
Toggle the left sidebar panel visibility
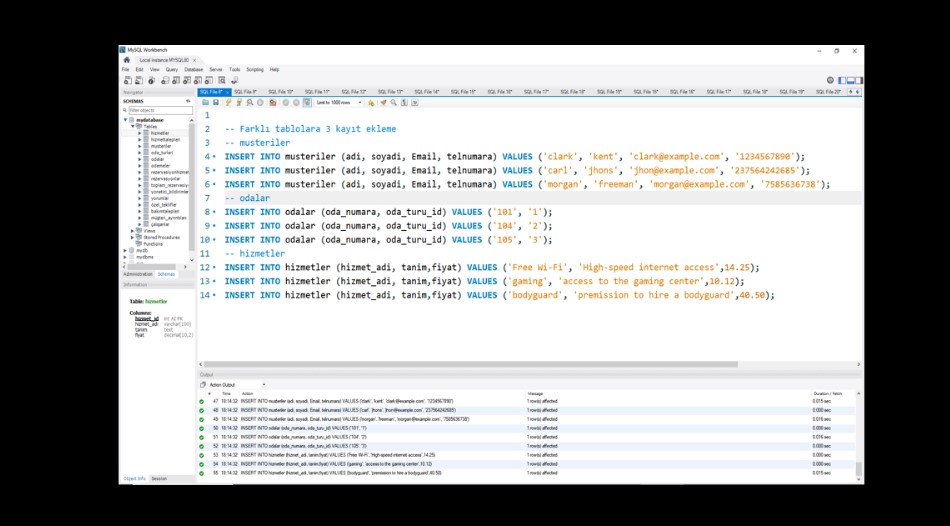coord(843,80)
